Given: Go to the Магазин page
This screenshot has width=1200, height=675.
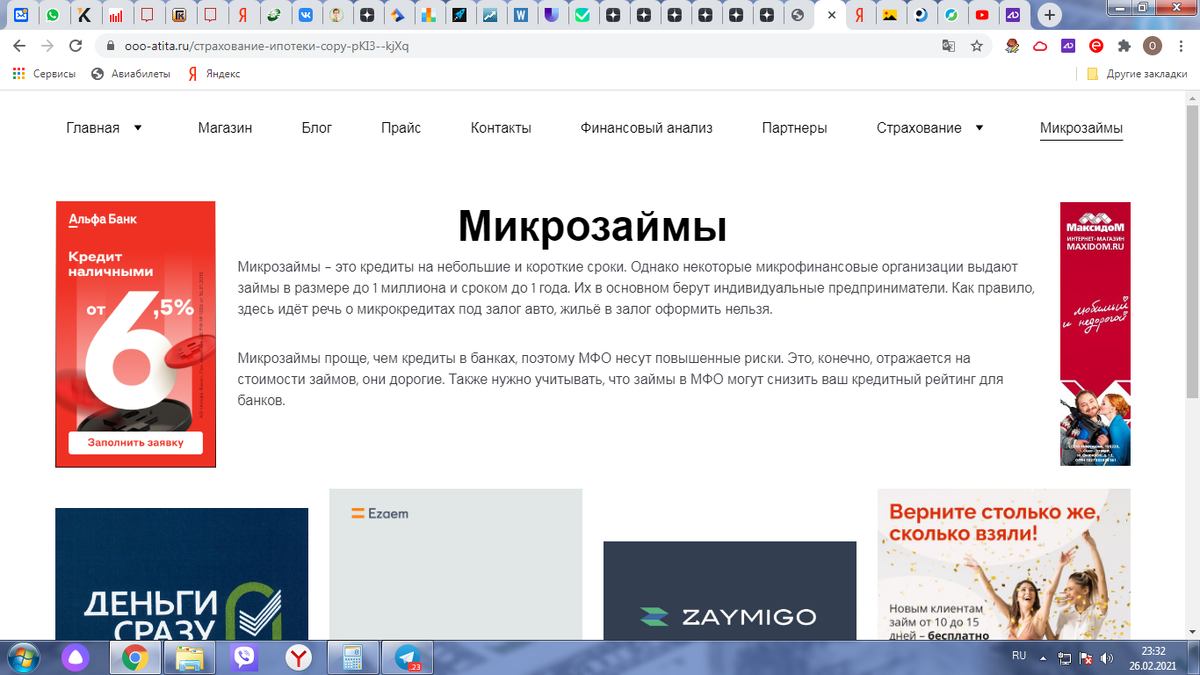Looking at the screenshot, I should tap(225, 128).
